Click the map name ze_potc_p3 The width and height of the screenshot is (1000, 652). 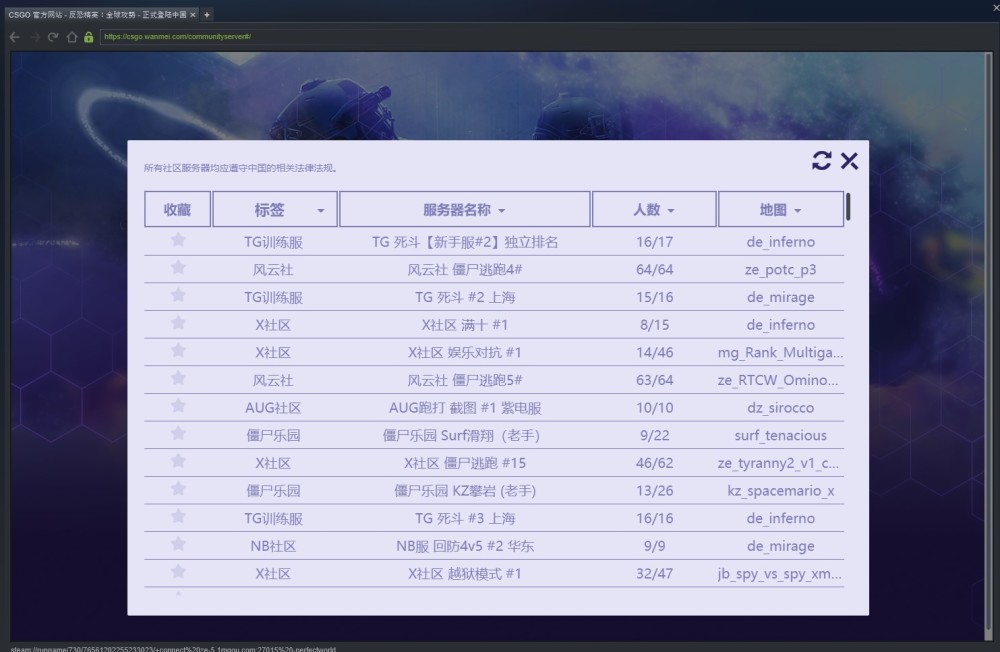[781, 270]
